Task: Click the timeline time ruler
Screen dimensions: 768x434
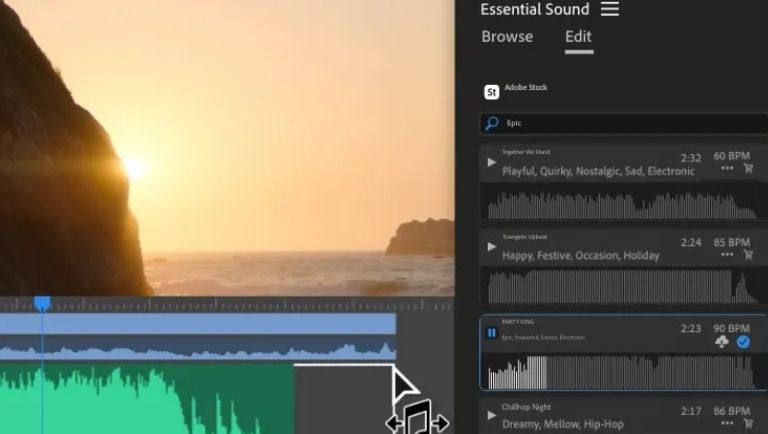Action: click(x=227, y=305)
